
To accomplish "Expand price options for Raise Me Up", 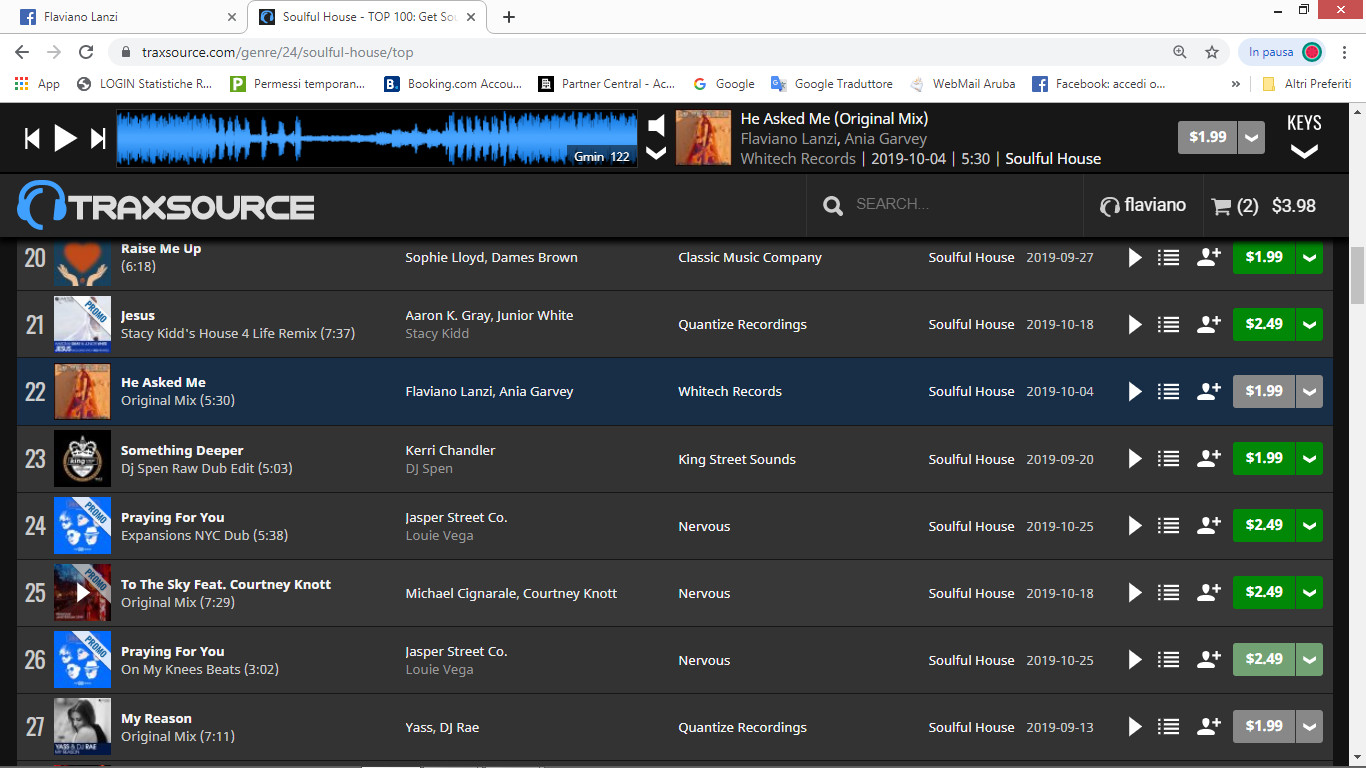I will tap(1309, 257).
